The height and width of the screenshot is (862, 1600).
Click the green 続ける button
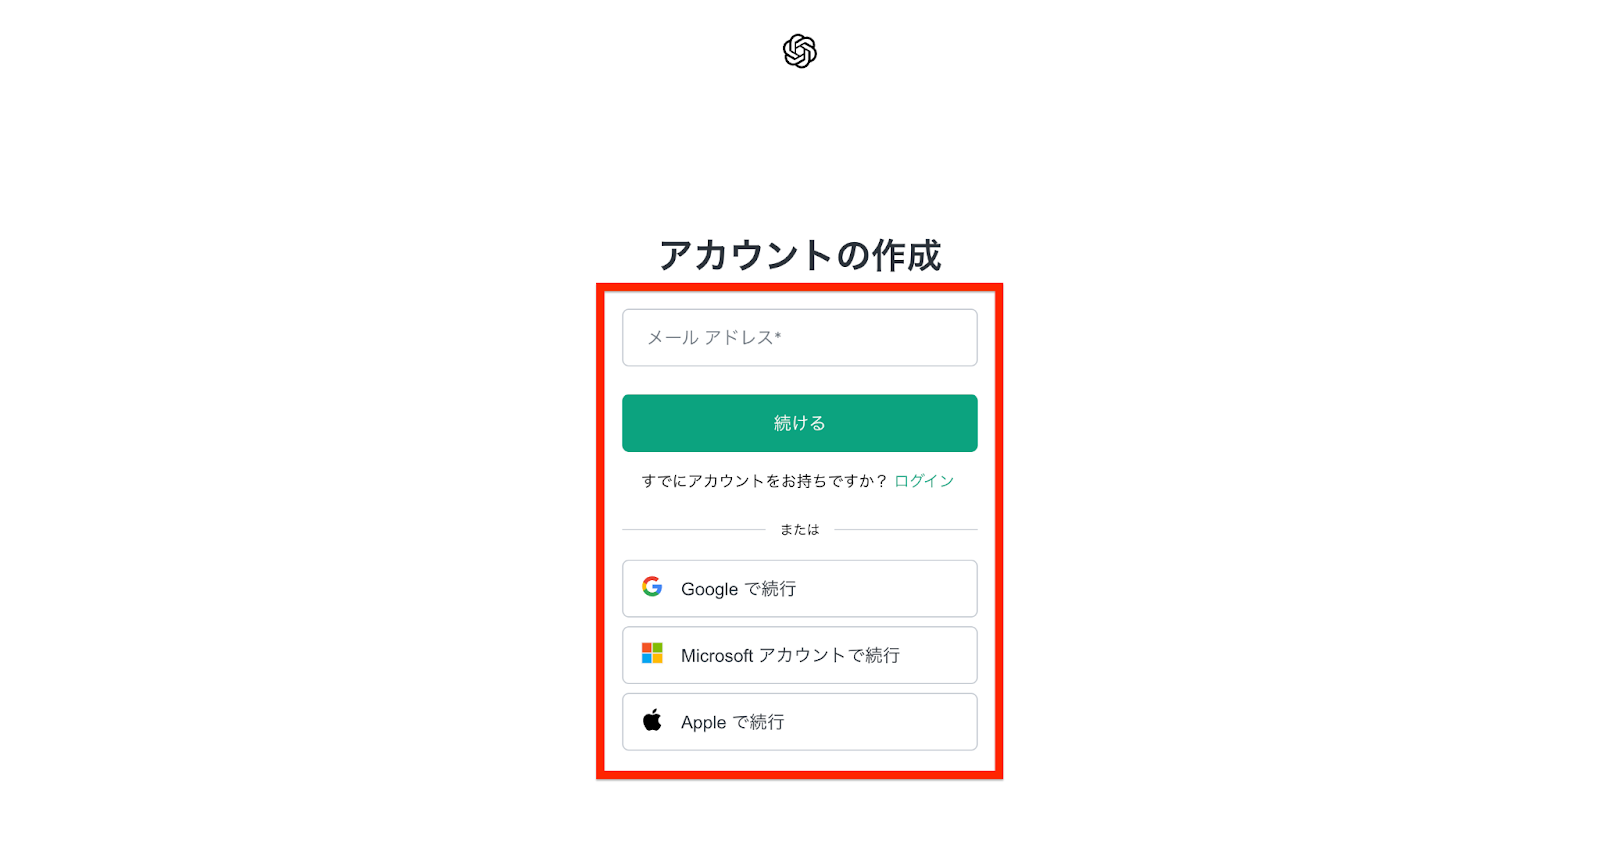[800, 423]
